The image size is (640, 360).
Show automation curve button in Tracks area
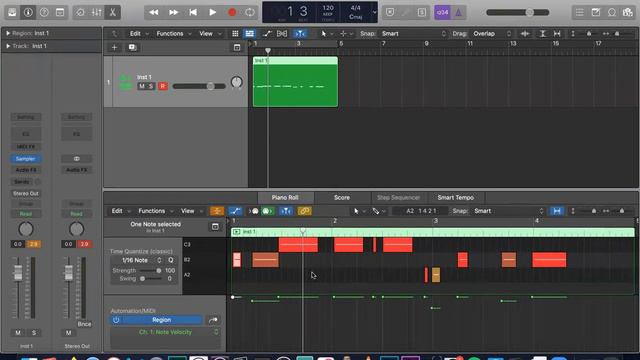tap(267, 33)
